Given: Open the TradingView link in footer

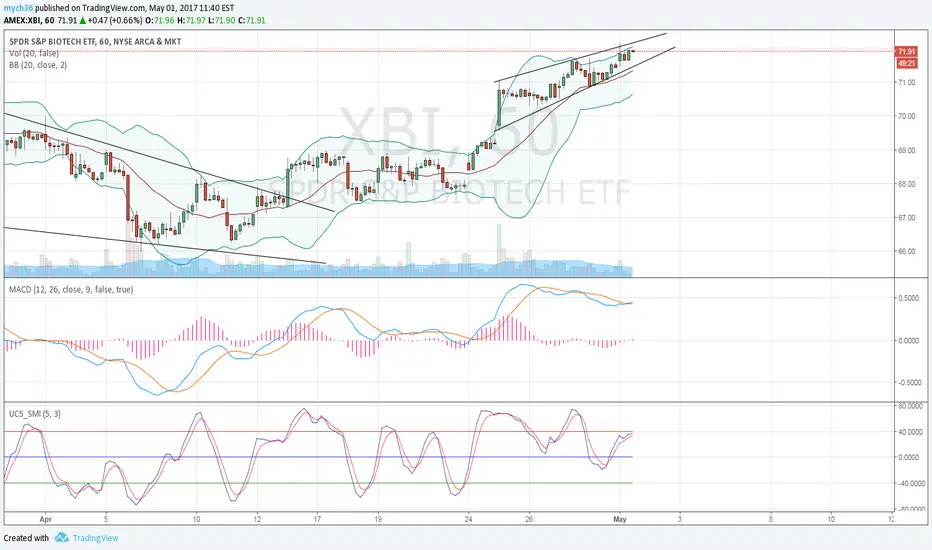Looking at the screenshot, I should tap(95, 538).
